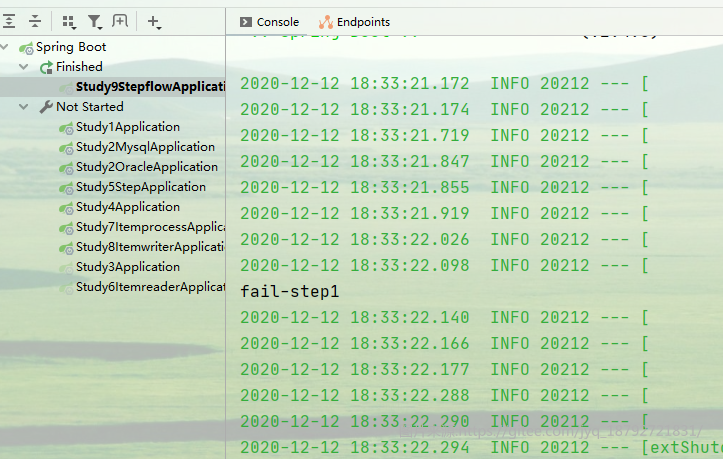
Task: Click log line timestamped 18:33:22.026
Action: [444, 239]
